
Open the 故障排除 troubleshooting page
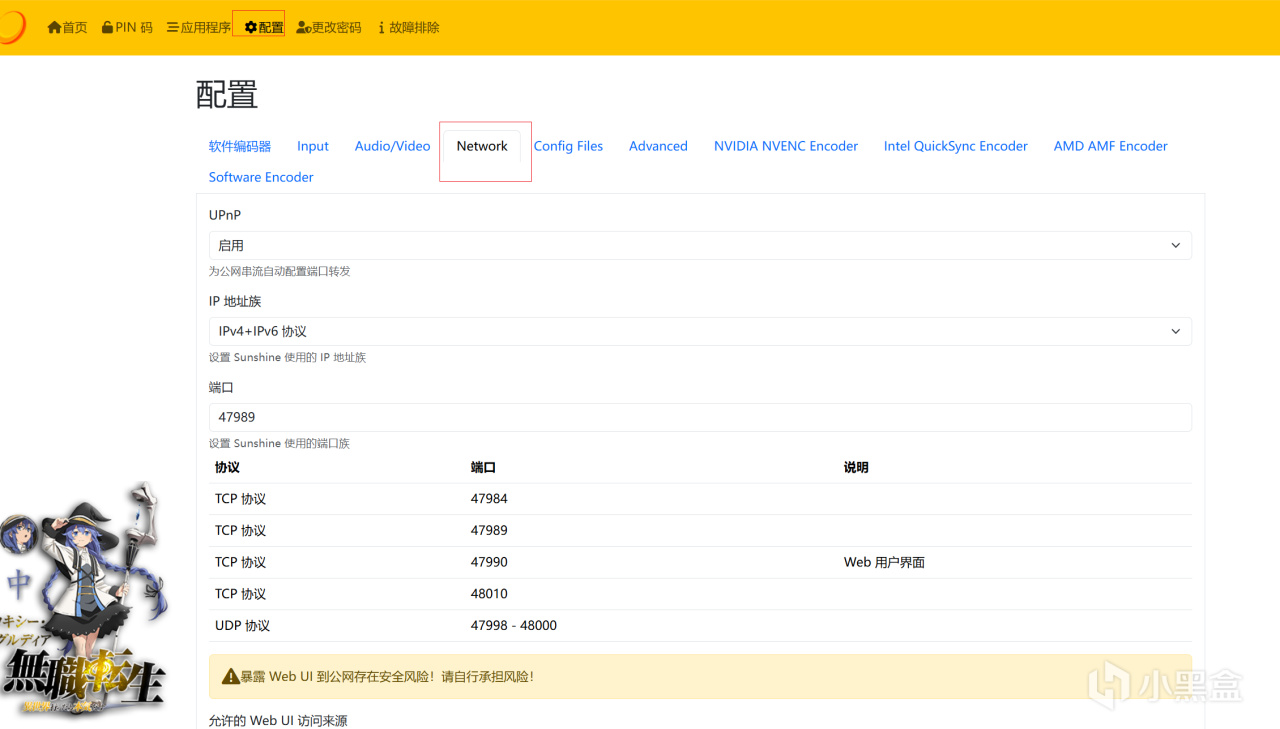pyautogui.click(x=409, y=27)
